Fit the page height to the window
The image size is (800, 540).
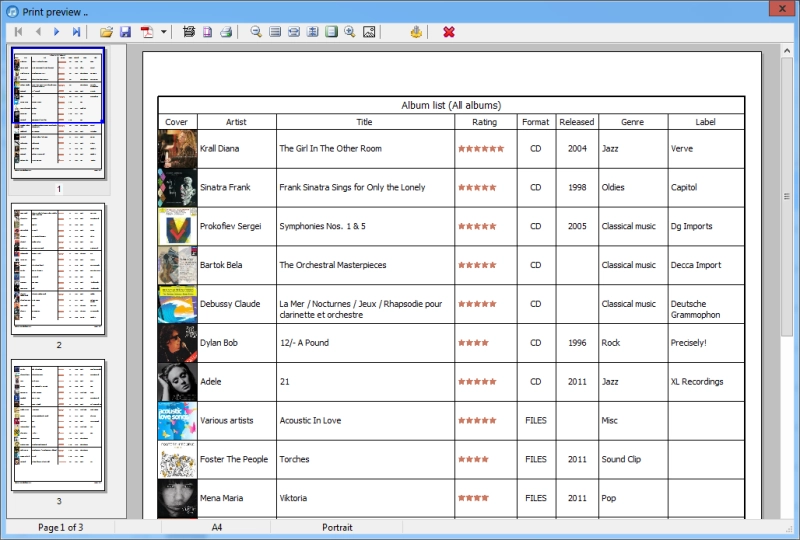312,32
